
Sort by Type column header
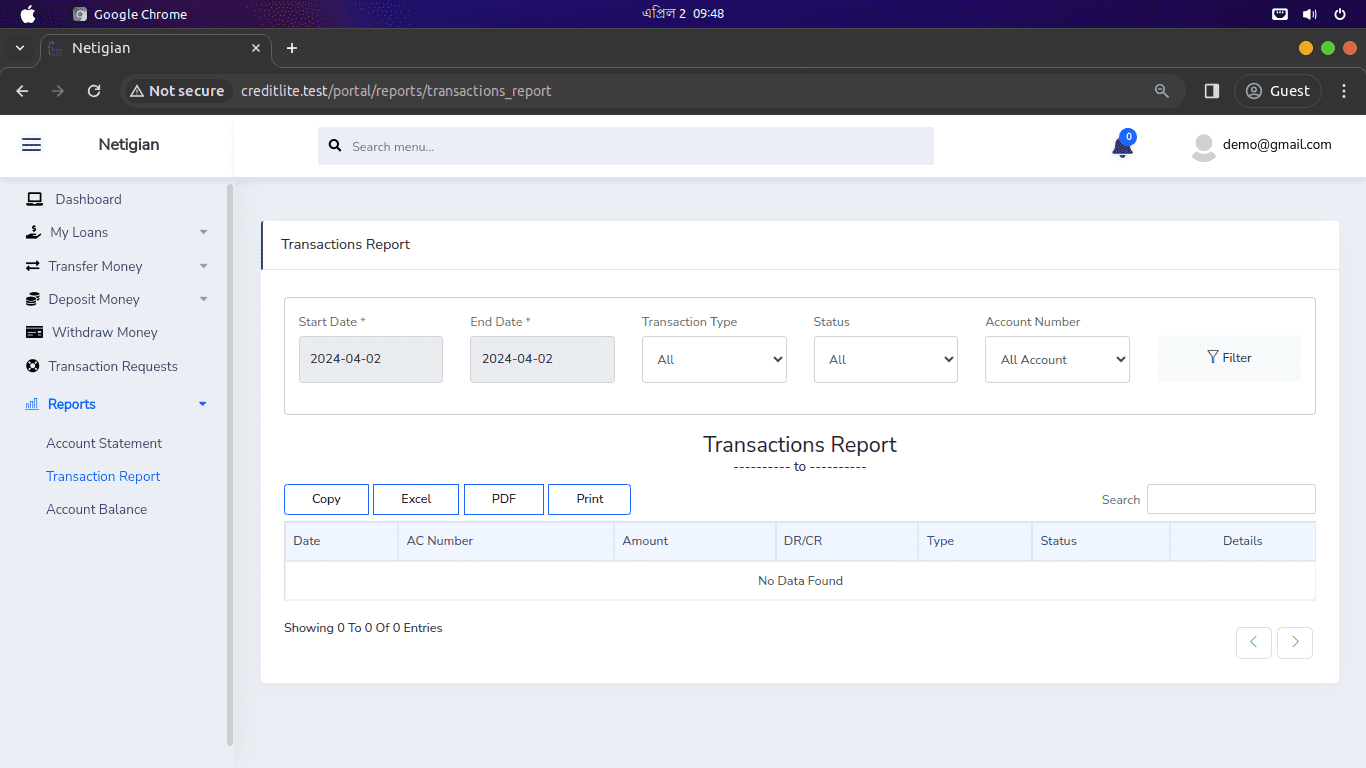(975, 541)
